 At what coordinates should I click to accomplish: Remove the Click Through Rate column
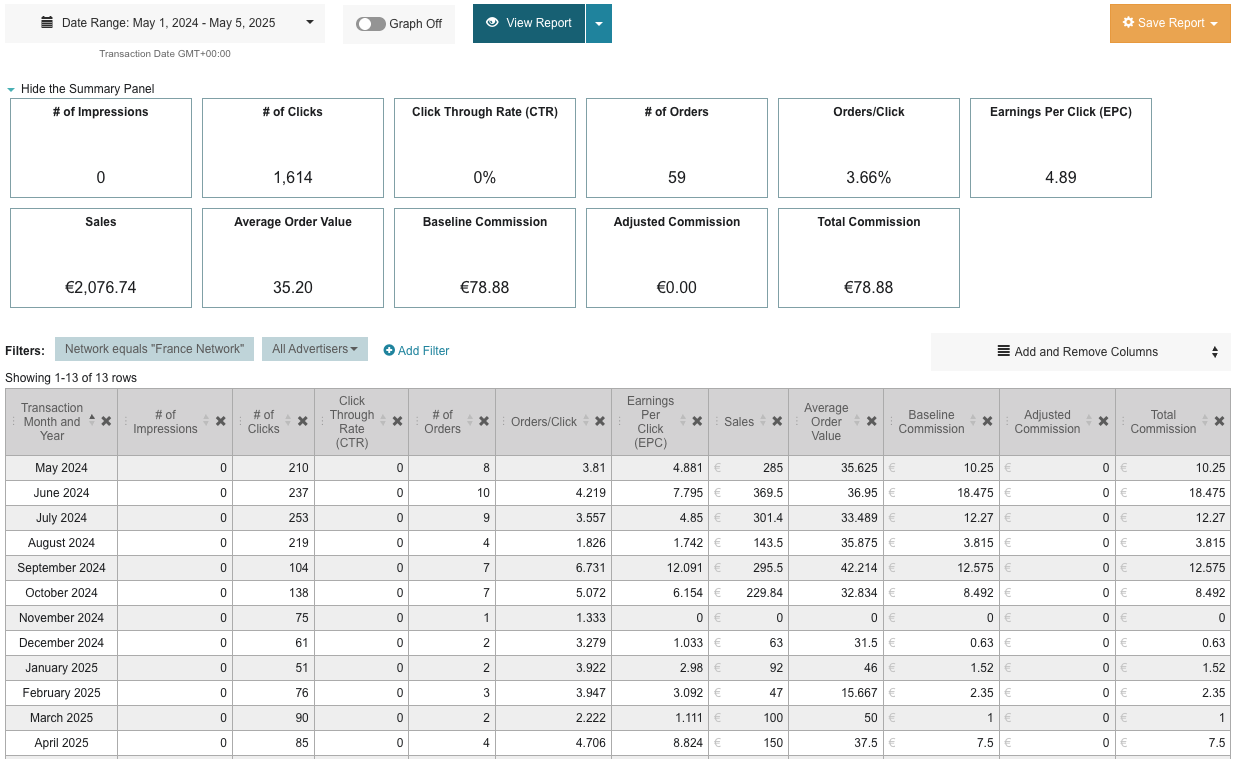(x=397, y=421)
